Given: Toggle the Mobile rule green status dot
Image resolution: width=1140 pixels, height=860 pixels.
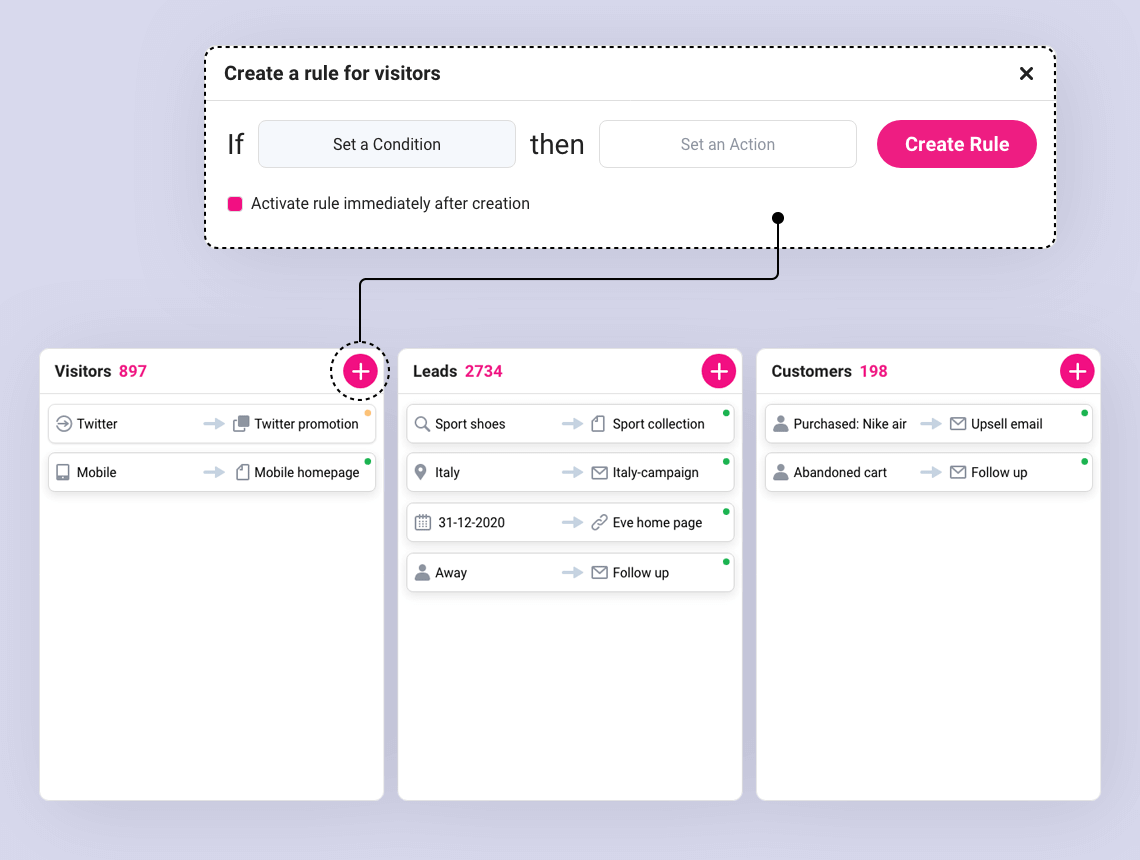Looking at the screenshot, I should (x=368, y=462).
